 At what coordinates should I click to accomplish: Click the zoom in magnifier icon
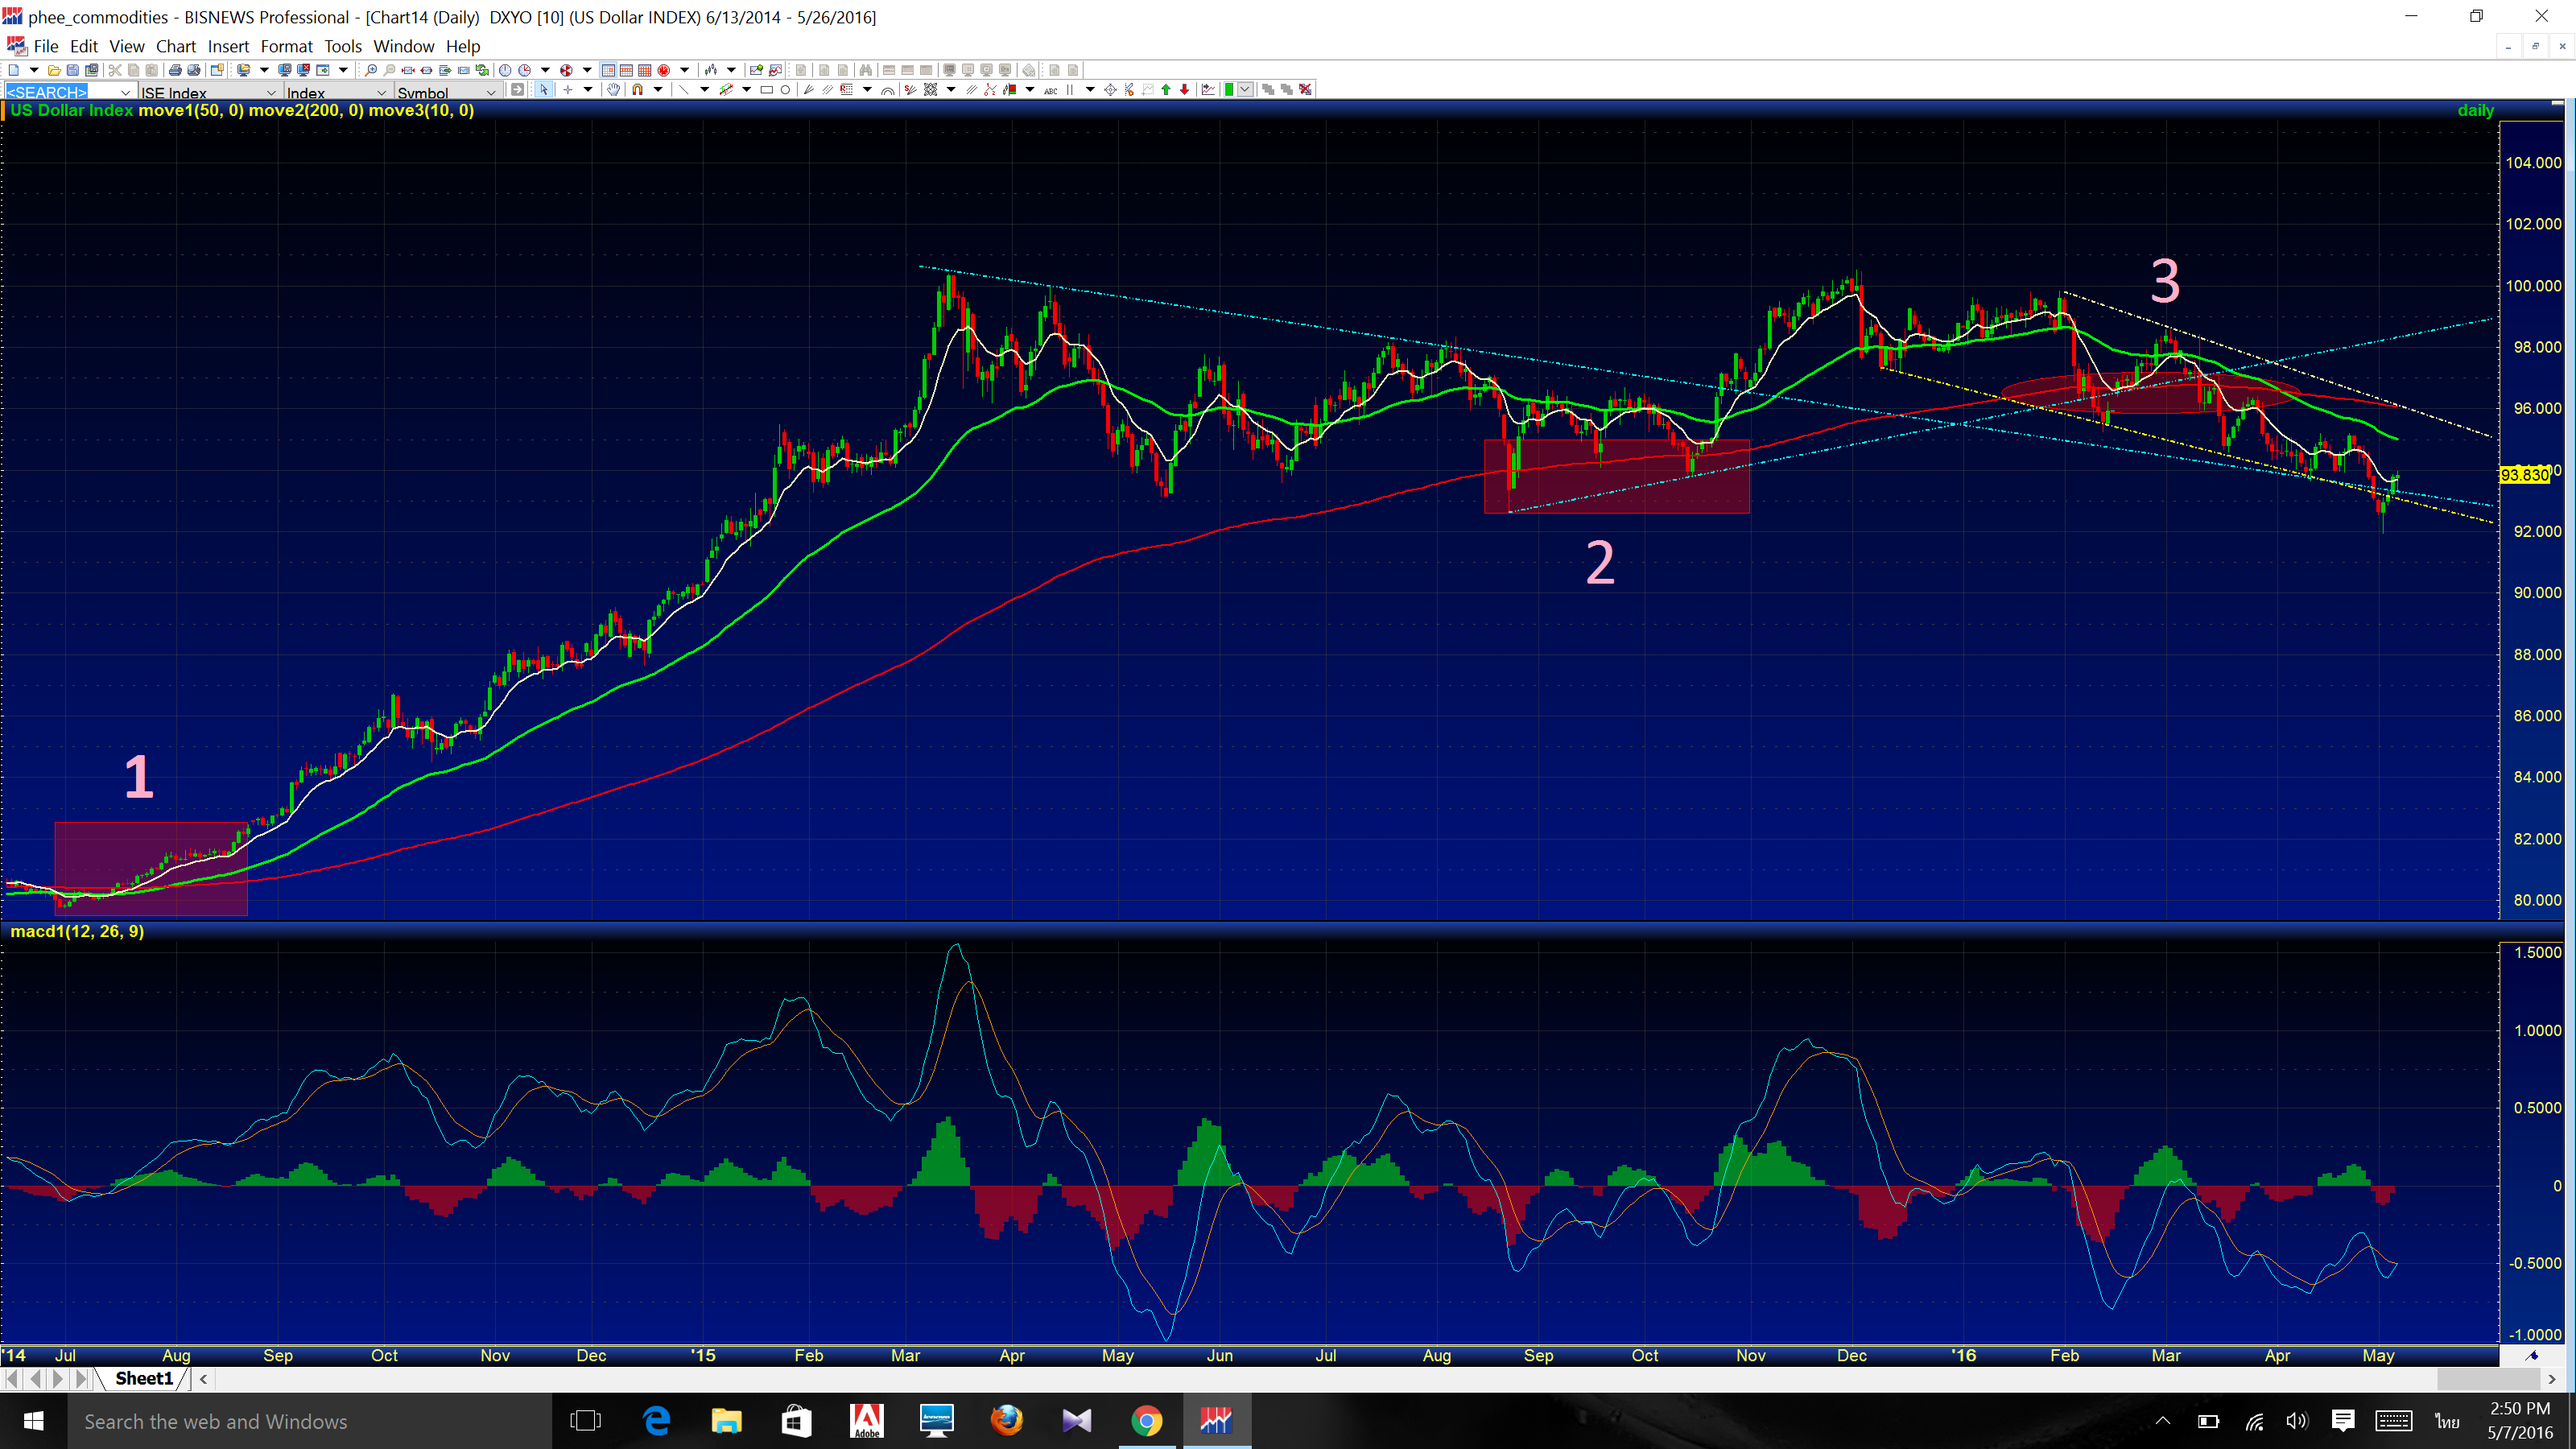[371, 70]
